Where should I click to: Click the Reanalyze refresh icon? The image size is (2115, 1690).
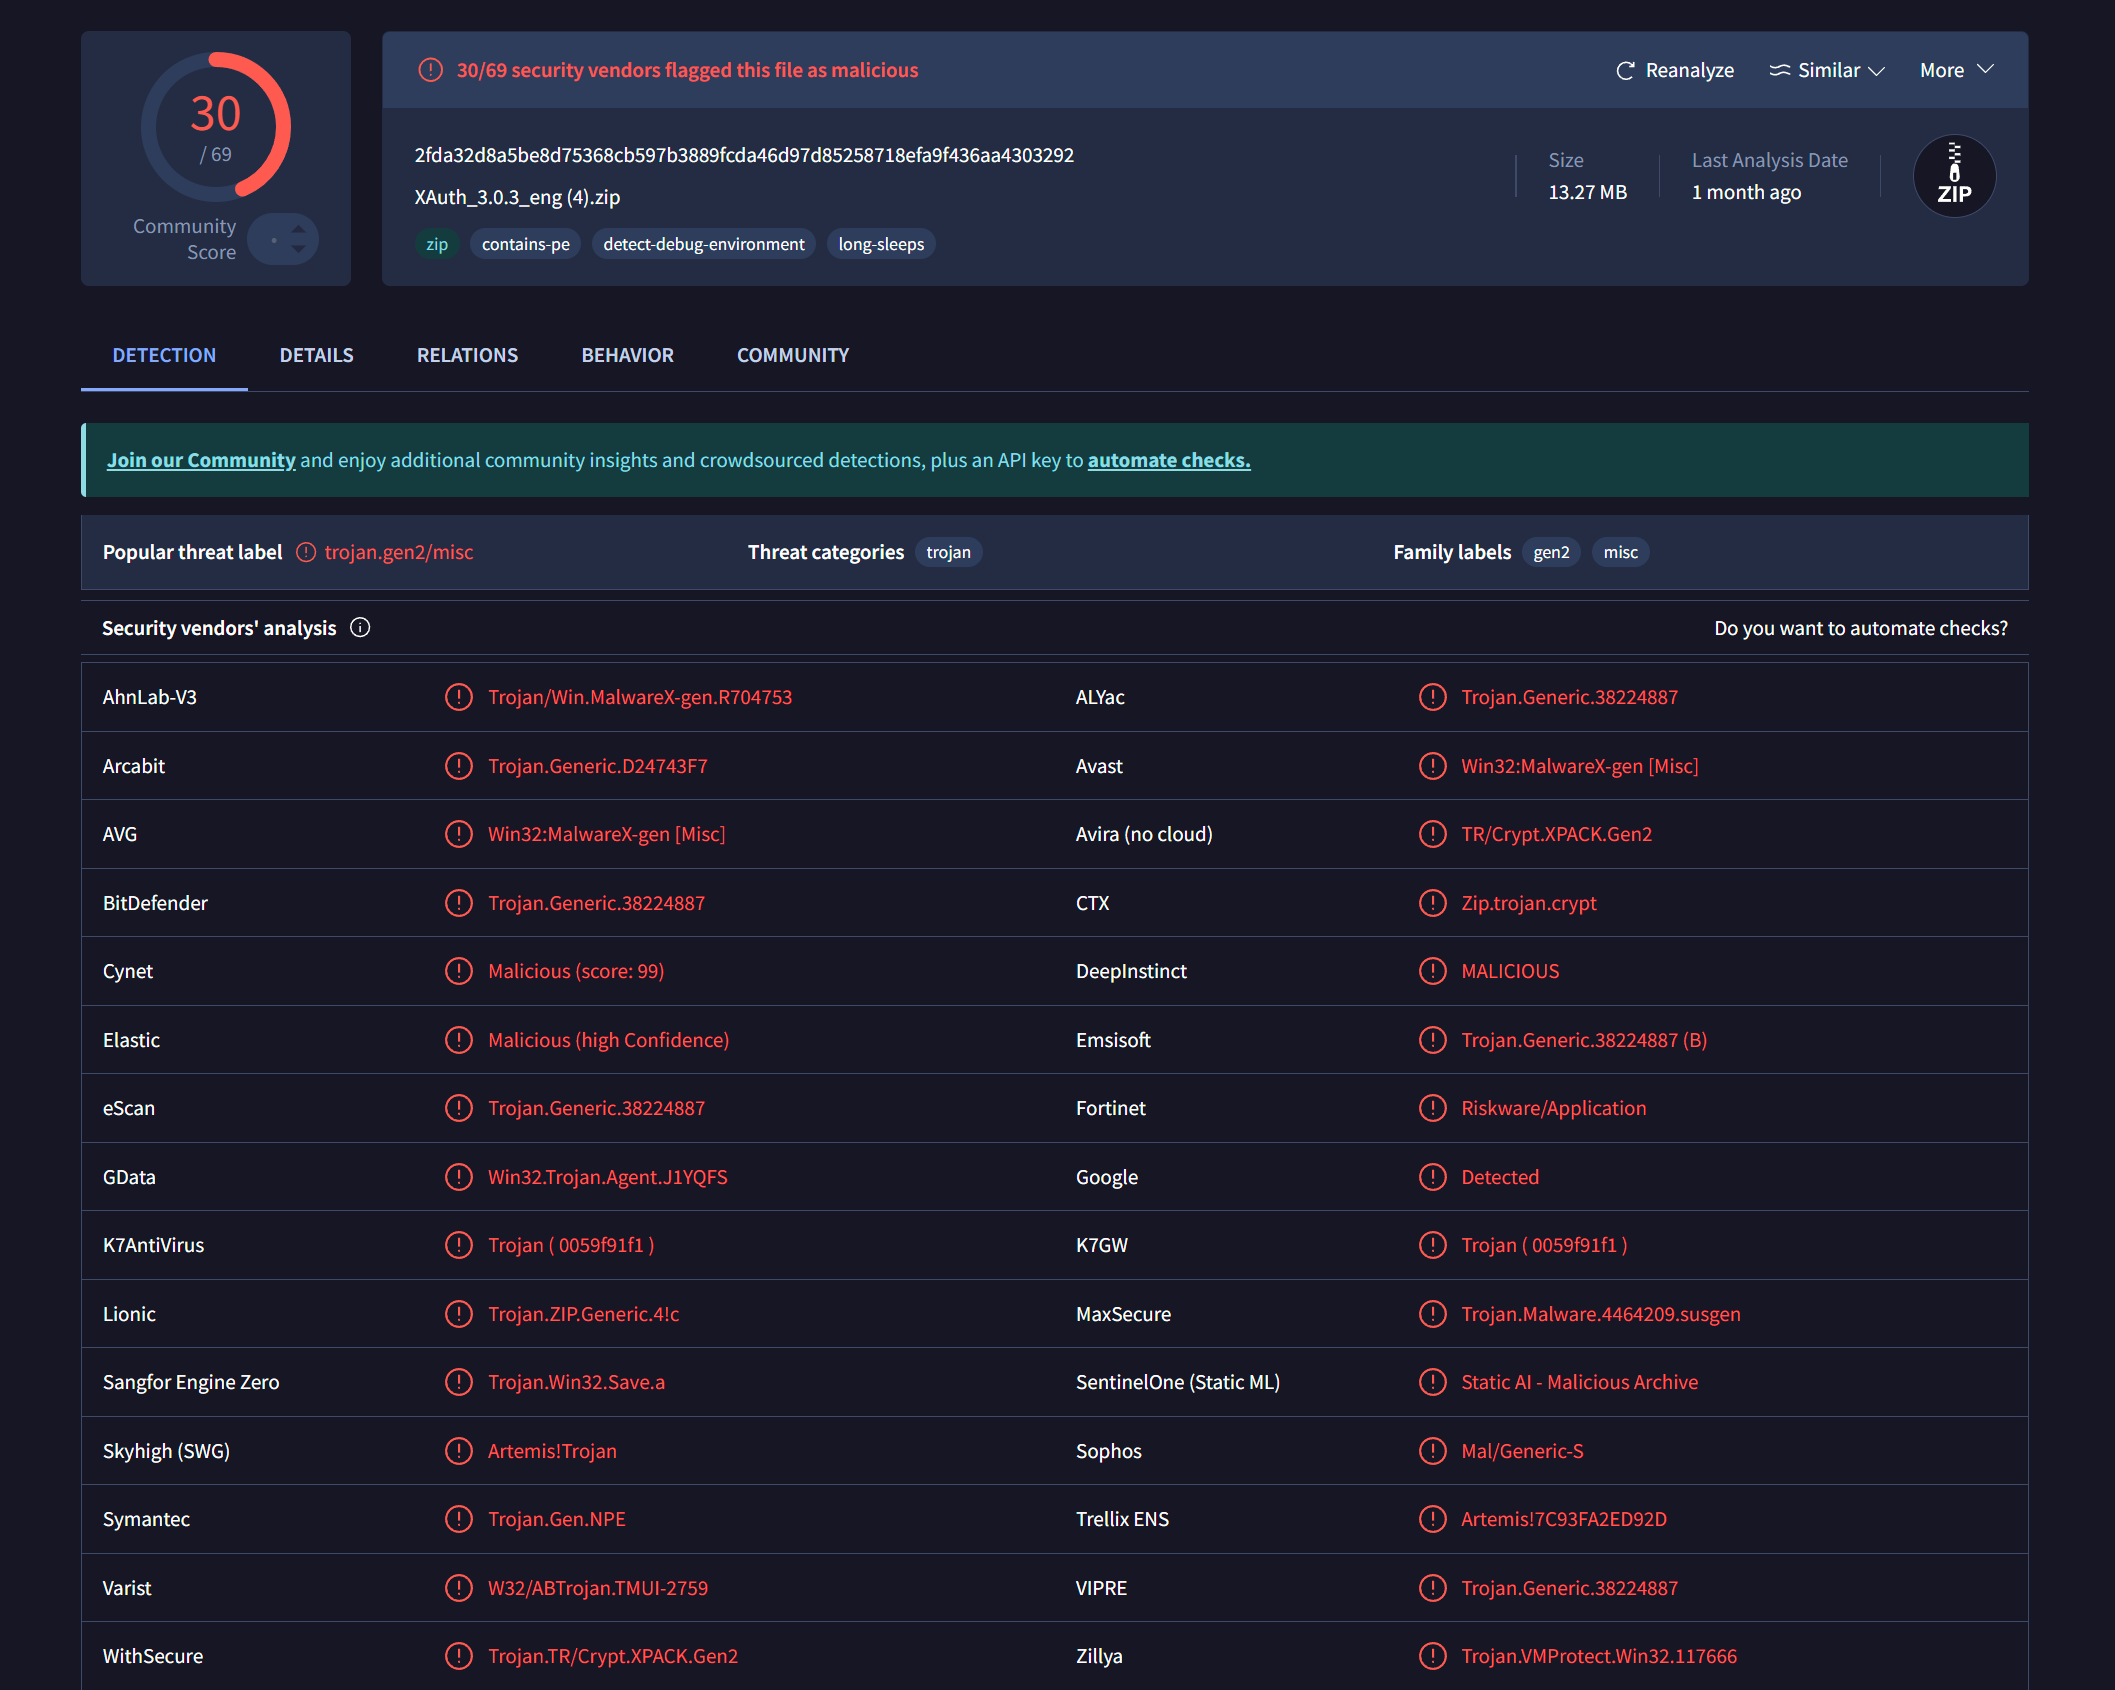tap(1625, 70)
